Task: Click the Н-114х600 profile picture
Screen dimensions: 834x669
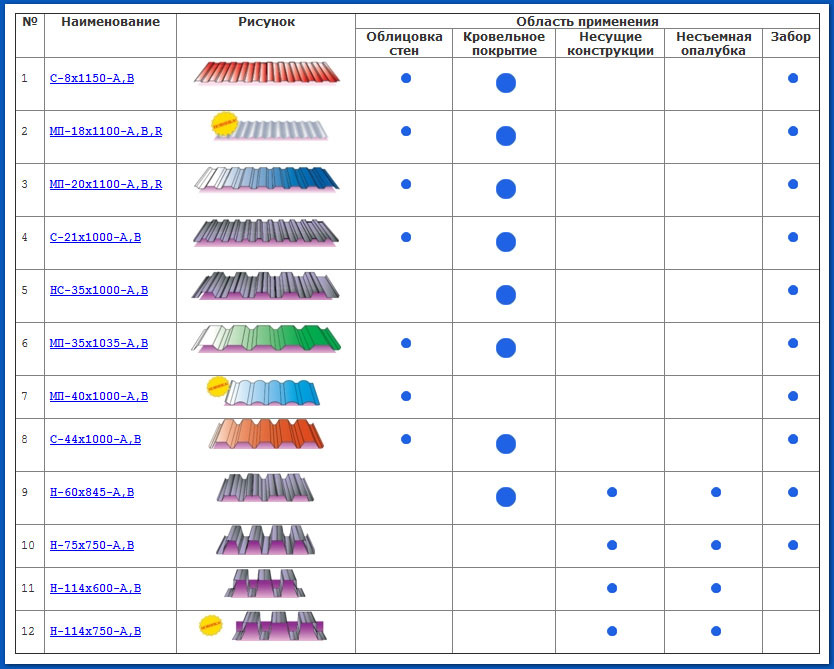Action: (x=265, y=584)
